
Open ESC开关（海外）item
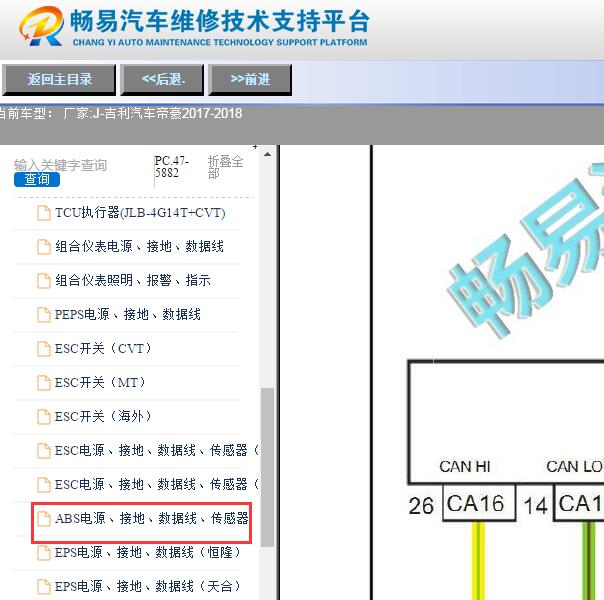click(x=104, y=416)
